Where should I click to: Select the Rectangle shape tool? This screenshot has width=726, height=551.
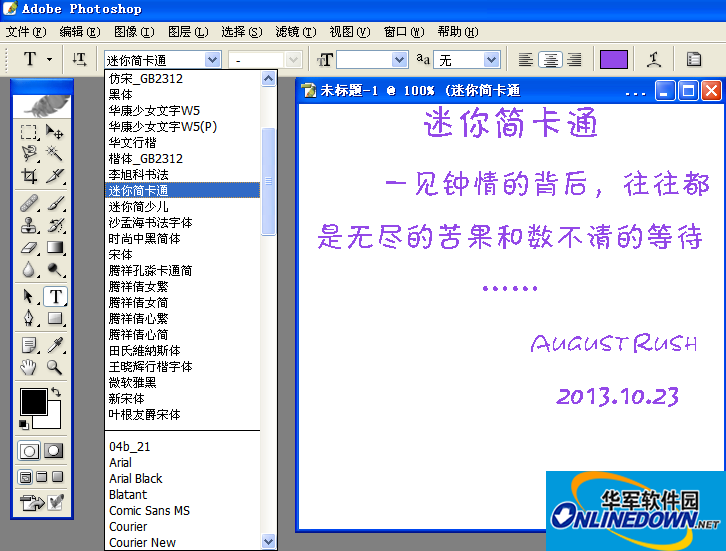point(55,318)
